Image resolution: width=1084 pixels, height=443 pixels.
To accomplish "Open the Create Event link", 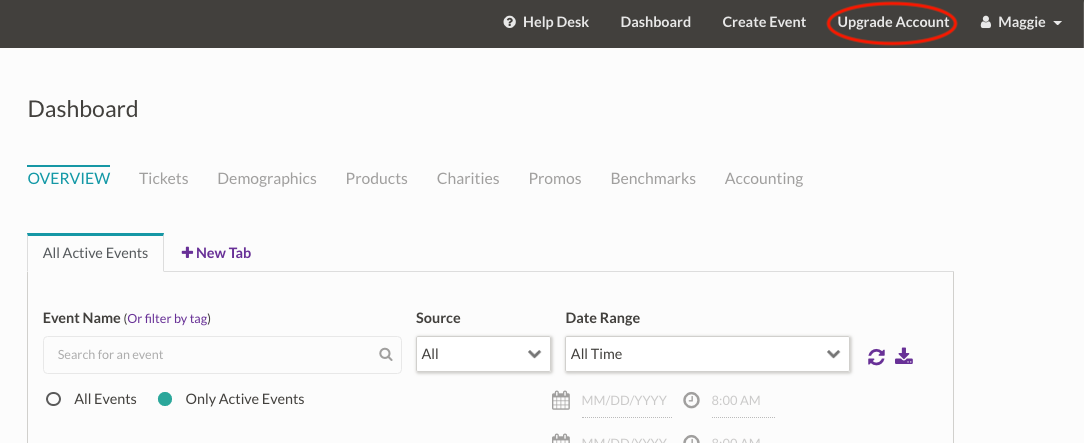I will 764,22.
